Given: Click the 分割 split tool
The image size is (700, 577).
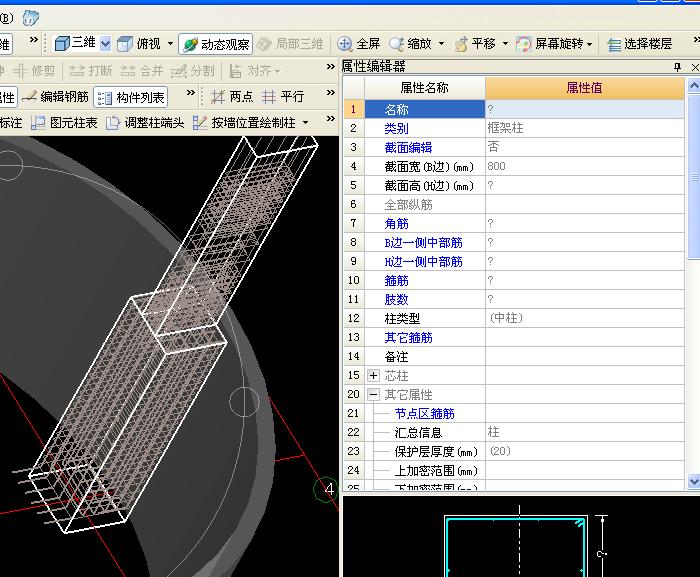Looking at the screenshot, I should pos(193,71).
